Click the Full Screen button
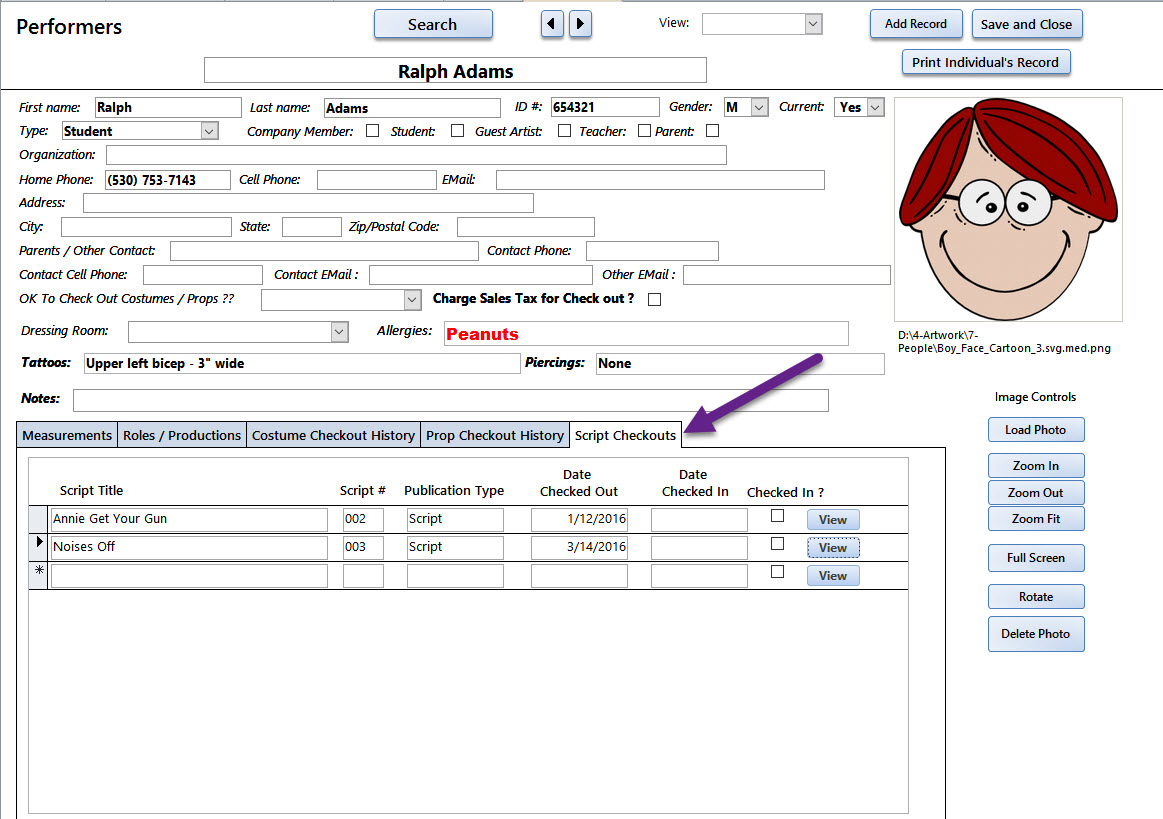This screenshot has width=1163, height=819. [x=1036, y=558]
